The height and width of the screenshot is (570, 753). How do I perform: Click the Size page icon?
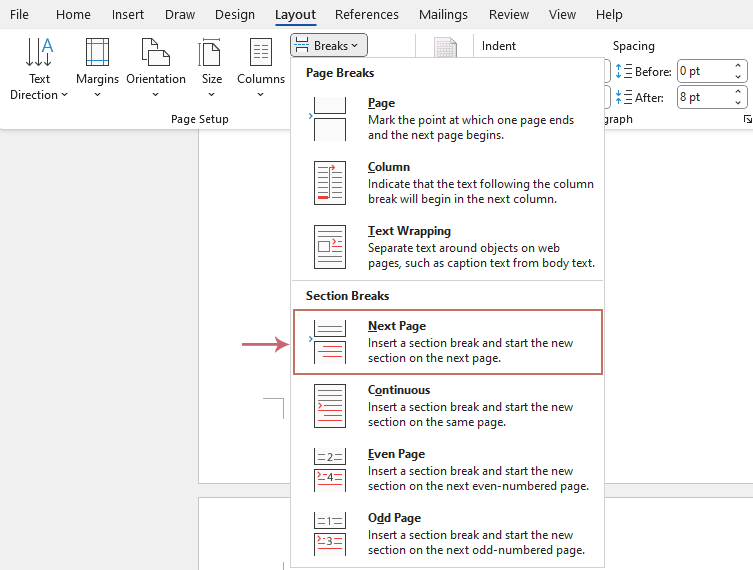pos(211,52)
